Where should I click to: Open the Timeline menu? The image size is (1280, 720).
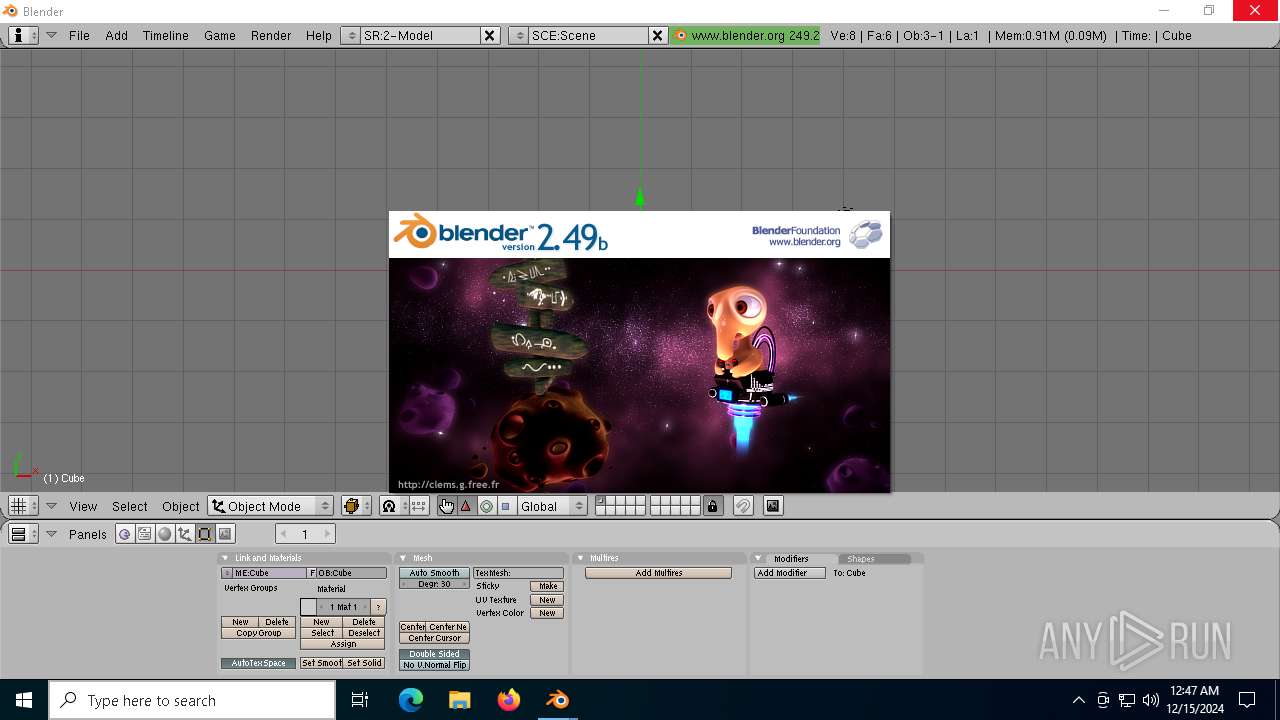pyautogui.click(x=165, y=35)
